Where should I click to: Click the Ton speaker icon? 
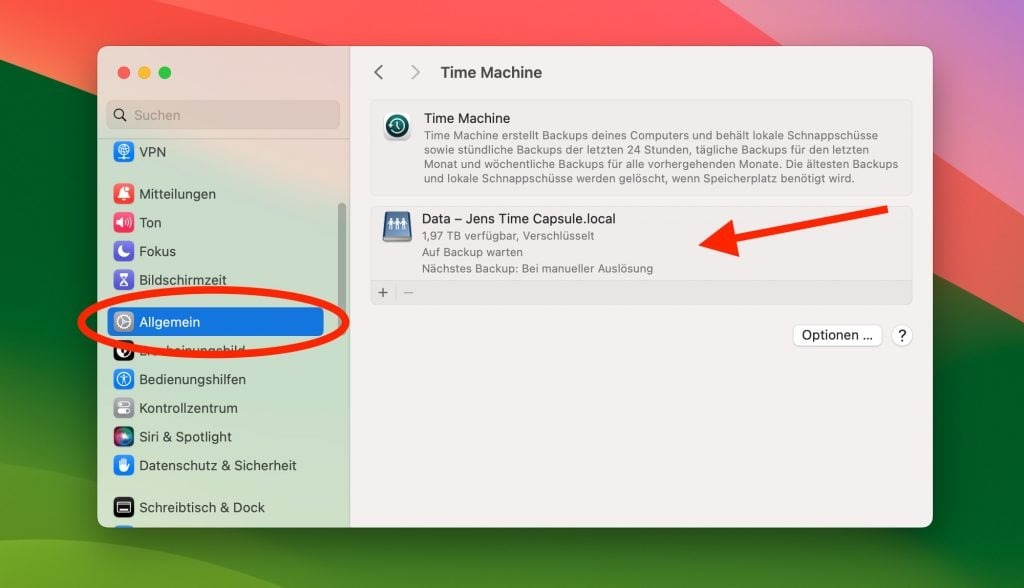[x=123, y=222]
